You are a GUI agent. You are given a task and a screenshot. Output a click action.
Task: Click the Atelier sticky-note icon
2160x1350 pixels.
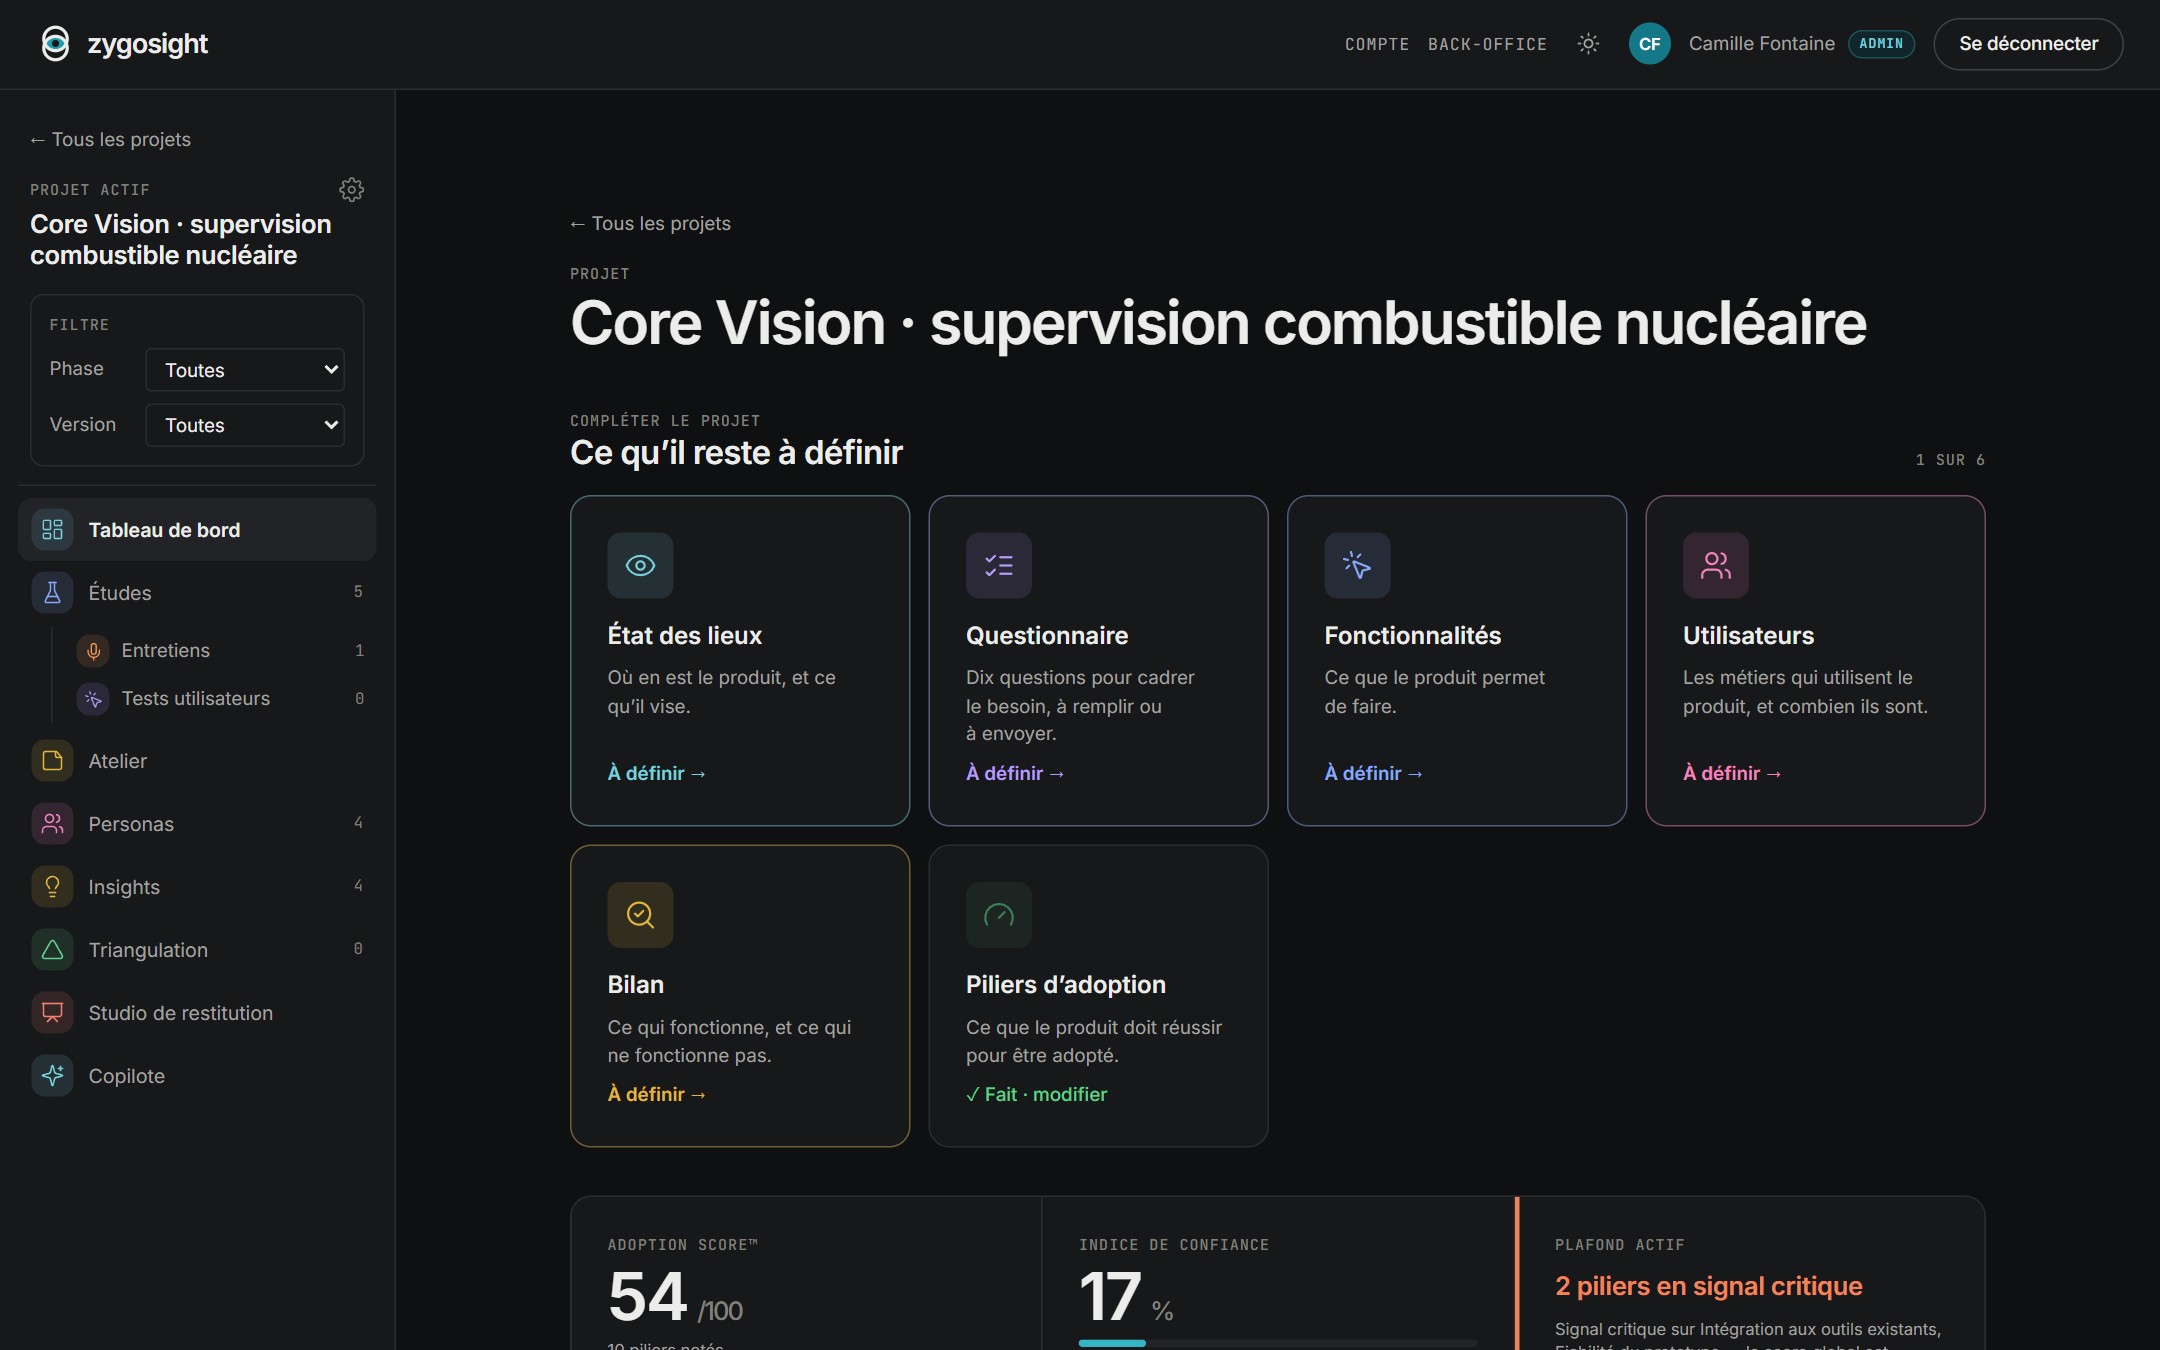pos(53,761)
